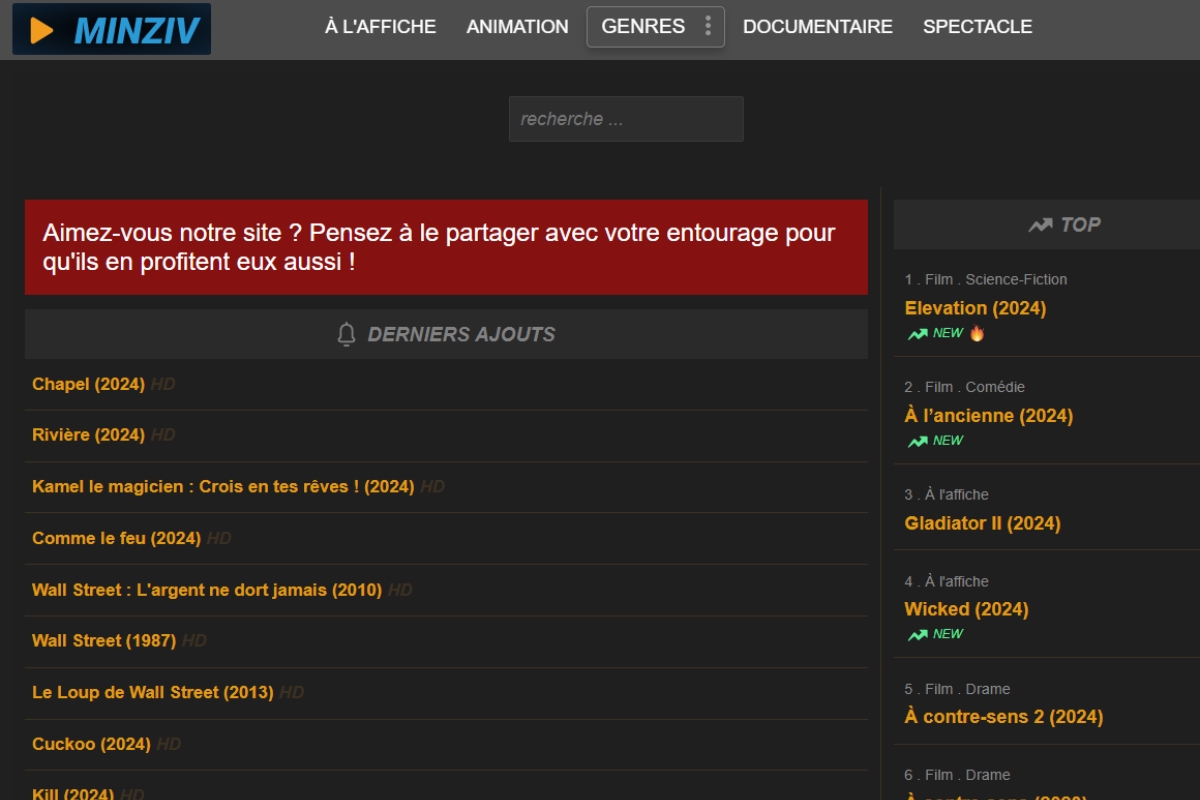1200x800 pixels.
Task: Click the bell icon beside DERNIERS AJOUTS
Action: pyautogui.click(x=346, y=334)
